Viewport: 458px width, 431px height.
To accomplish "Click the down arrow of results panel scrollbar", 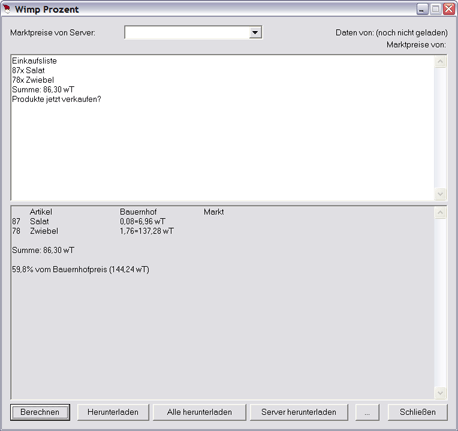I will coord(440,392).
